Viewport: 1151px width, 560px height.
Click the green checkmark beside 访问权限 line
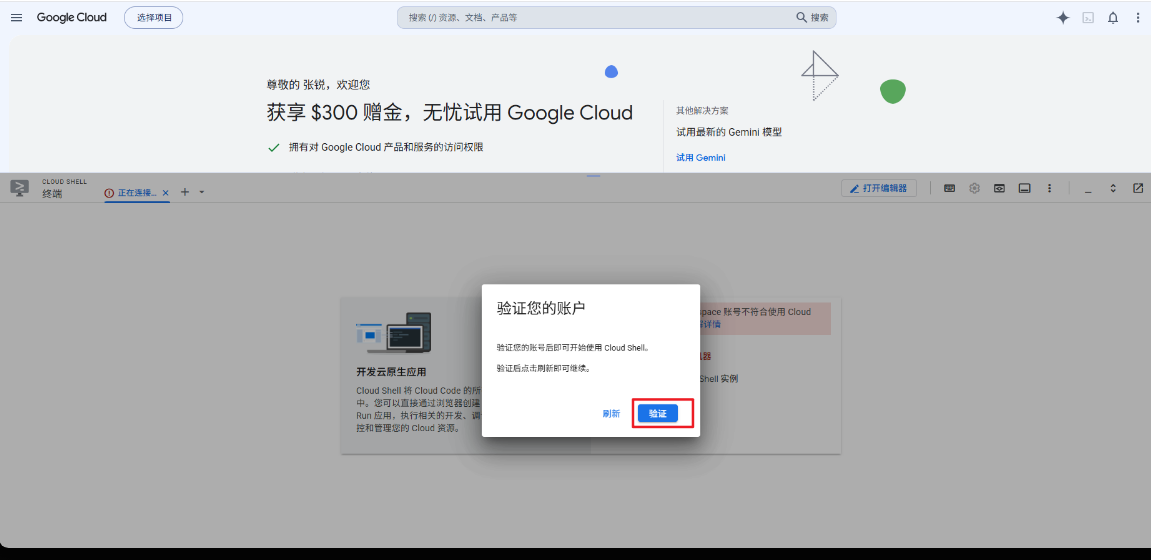coord(274,148)
